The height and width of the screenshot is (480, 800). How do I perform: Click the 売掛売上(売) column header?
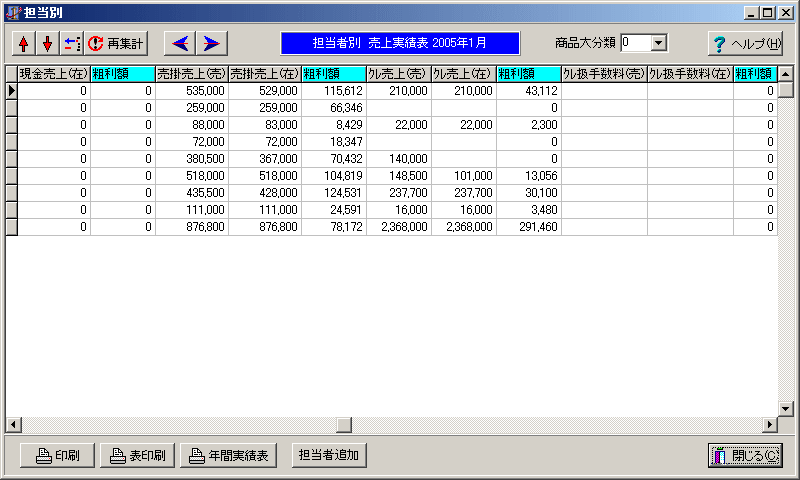(x=192, y=74)
